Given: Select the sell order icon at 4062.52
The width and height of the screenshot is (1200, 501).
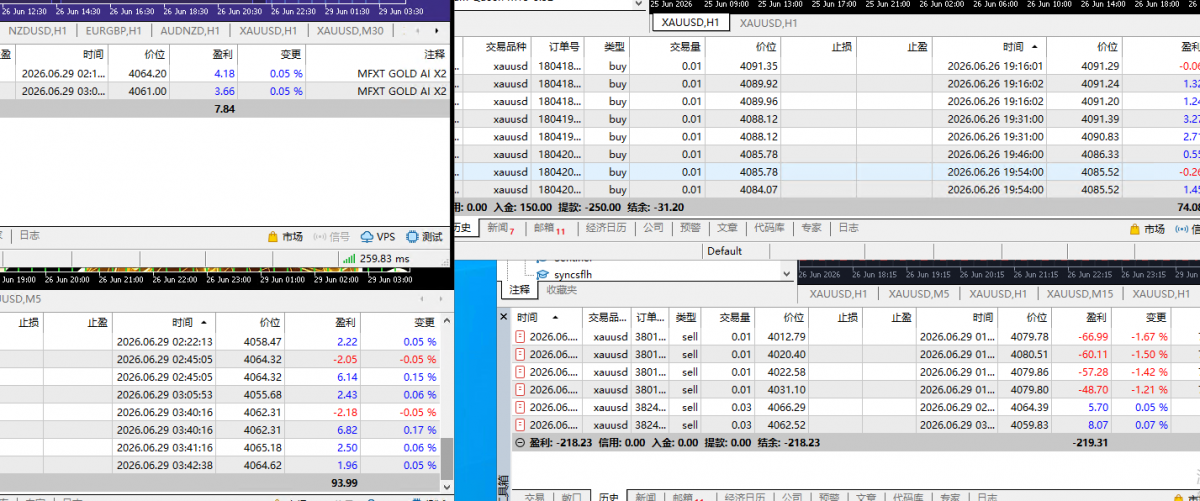Looking at the screenshot, I should pos(520,424).
